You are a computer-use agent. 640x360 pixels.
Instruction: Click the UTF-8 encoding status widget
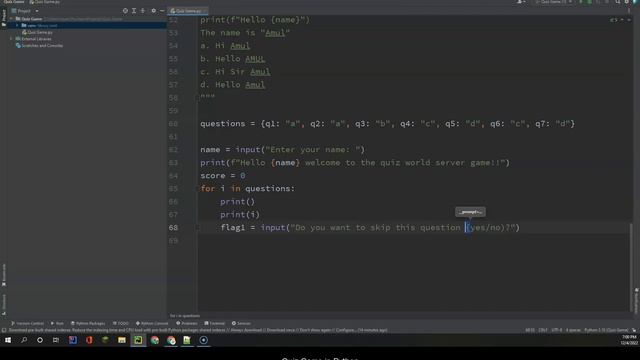(x=557, y=330)
